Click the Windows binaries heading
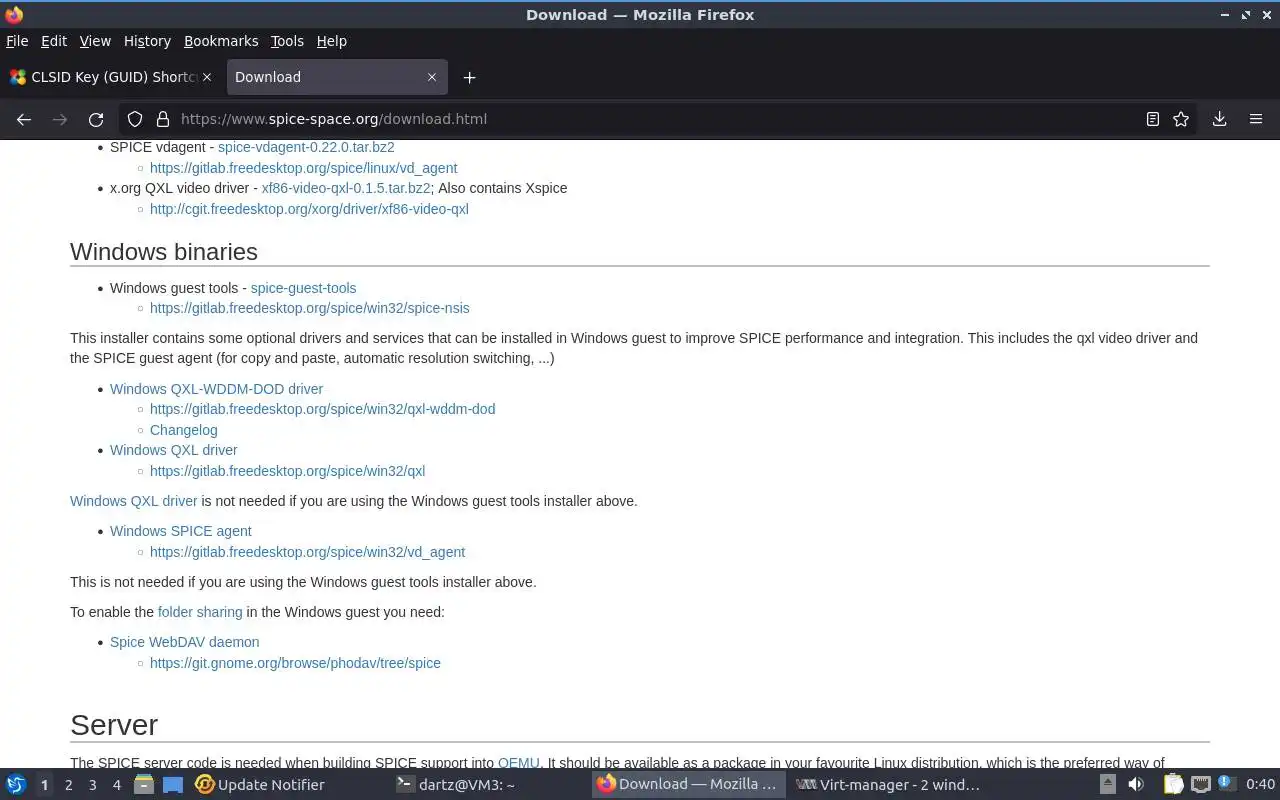Screen dimensions: 1280x800 pyautogui.click(x=164, y=252)
